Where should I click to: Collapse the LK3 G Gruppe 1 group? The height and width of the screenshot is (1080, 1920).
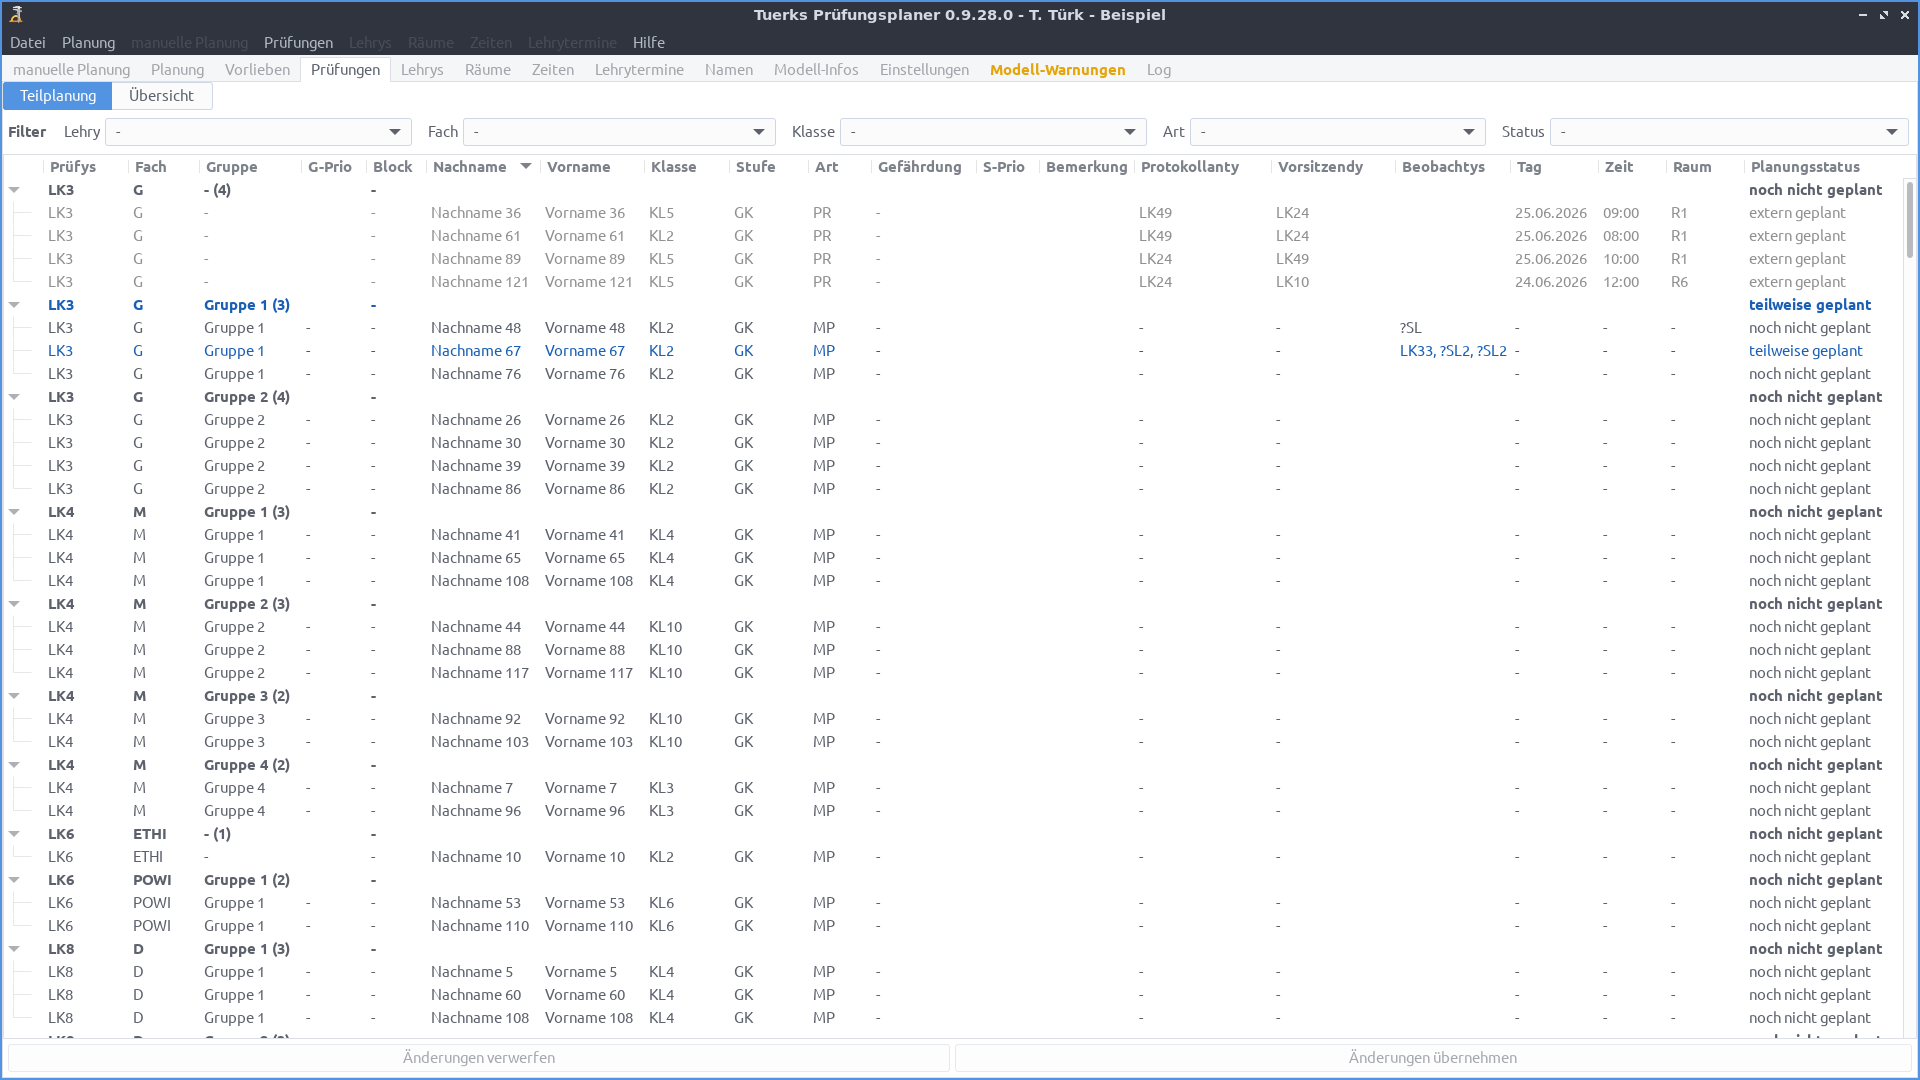point(15,305)
